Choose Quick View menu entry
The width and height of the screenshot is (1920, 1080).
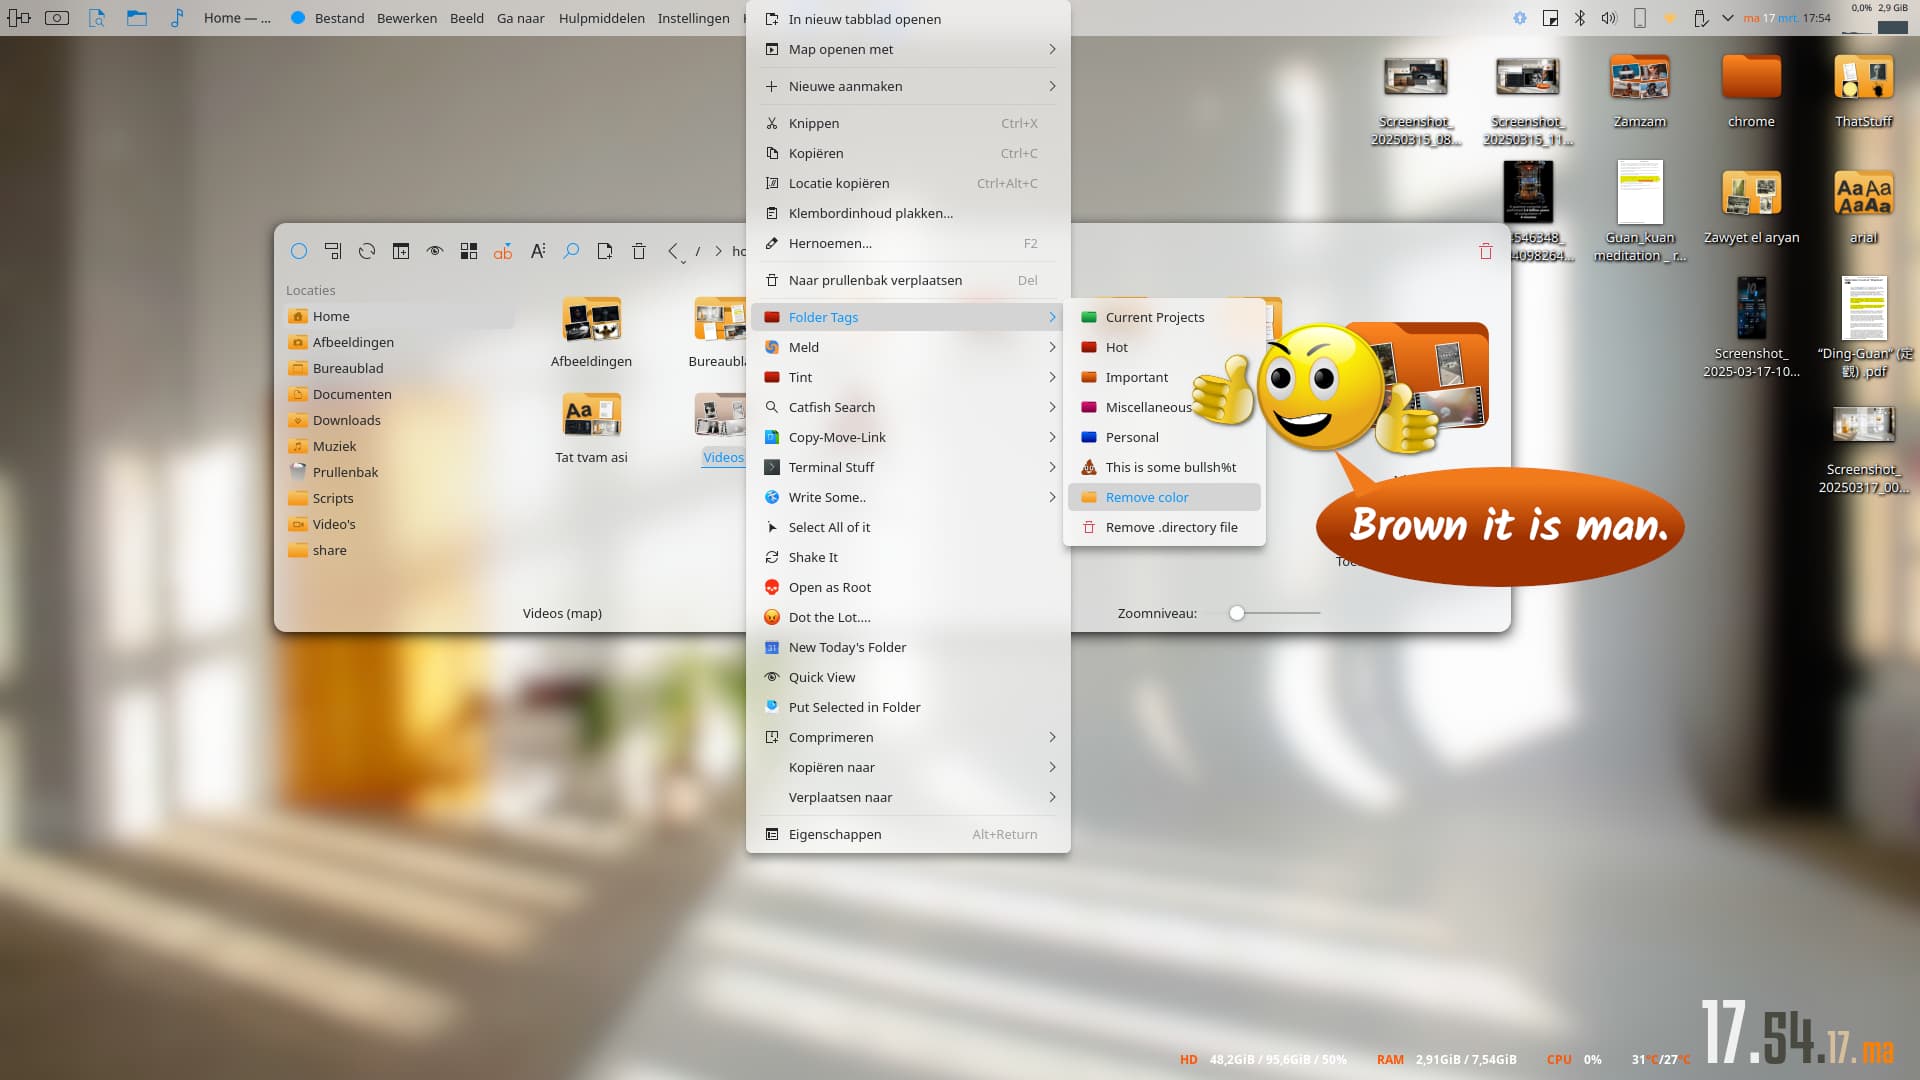point(908,677)
